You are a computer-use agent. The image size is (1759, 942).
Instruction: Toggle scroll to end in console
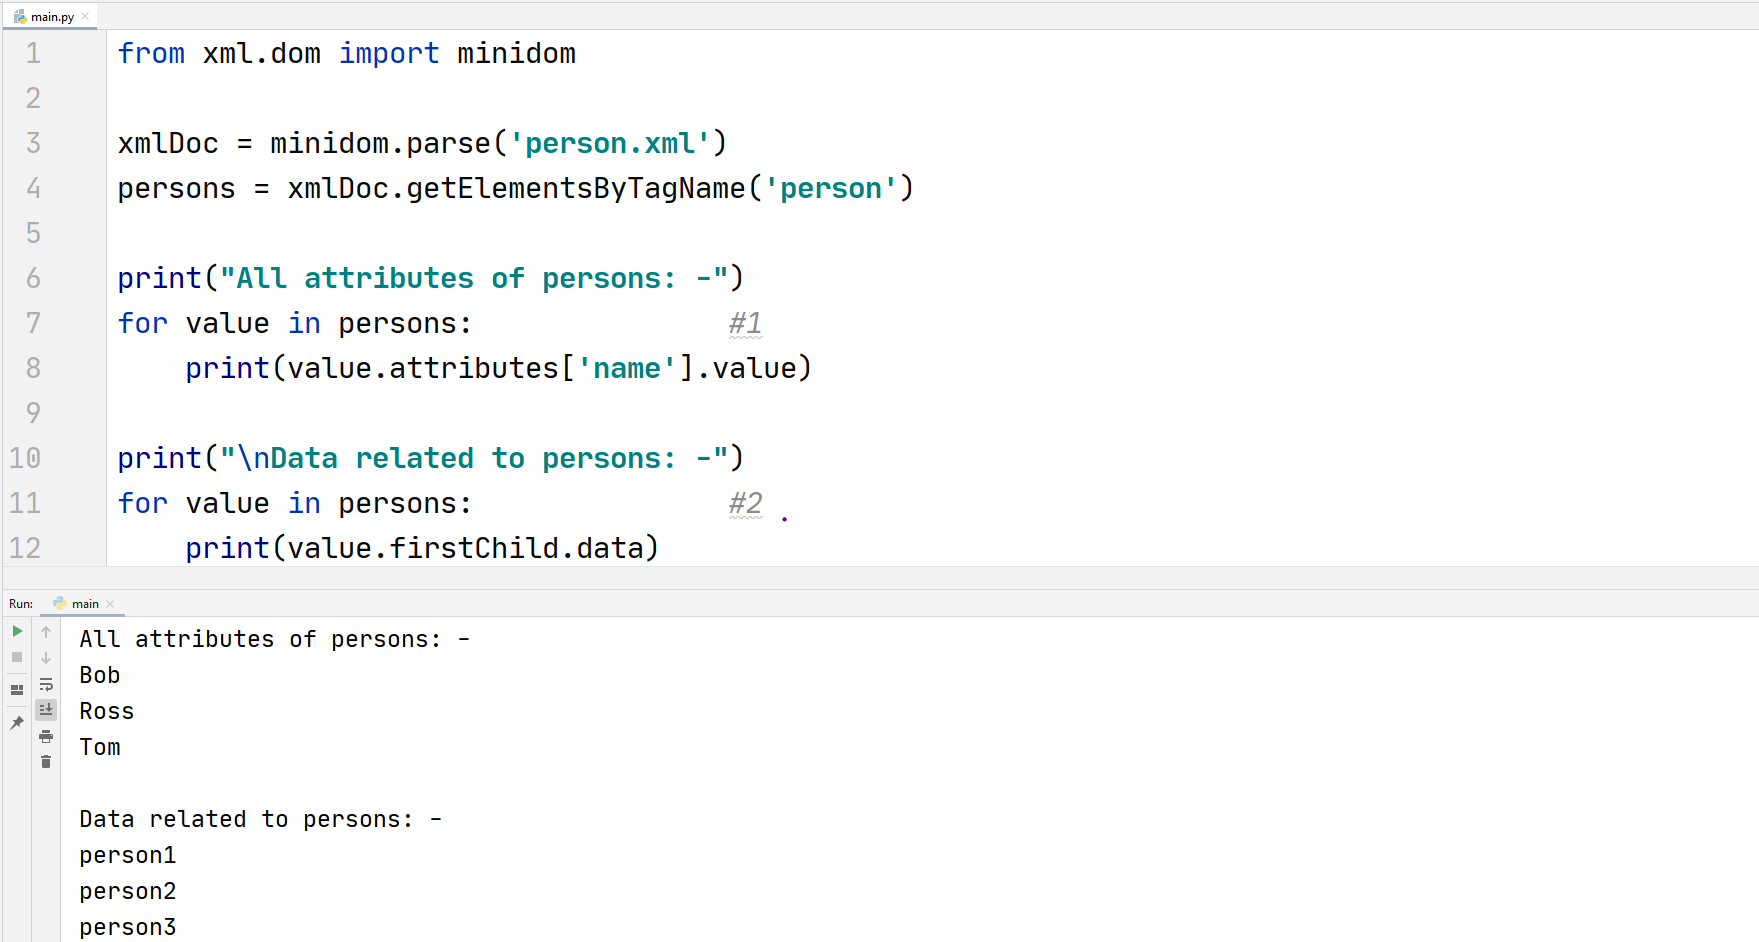tap(46, 709)
